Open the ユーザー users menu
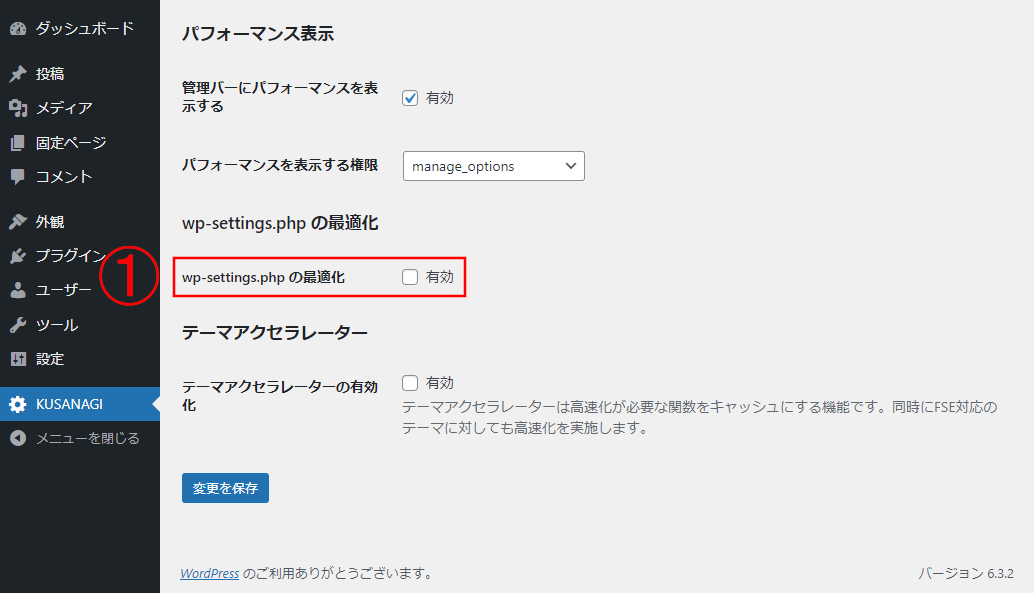The width and height of the screenshot is (1034, 593). click(x=64, y=291)
